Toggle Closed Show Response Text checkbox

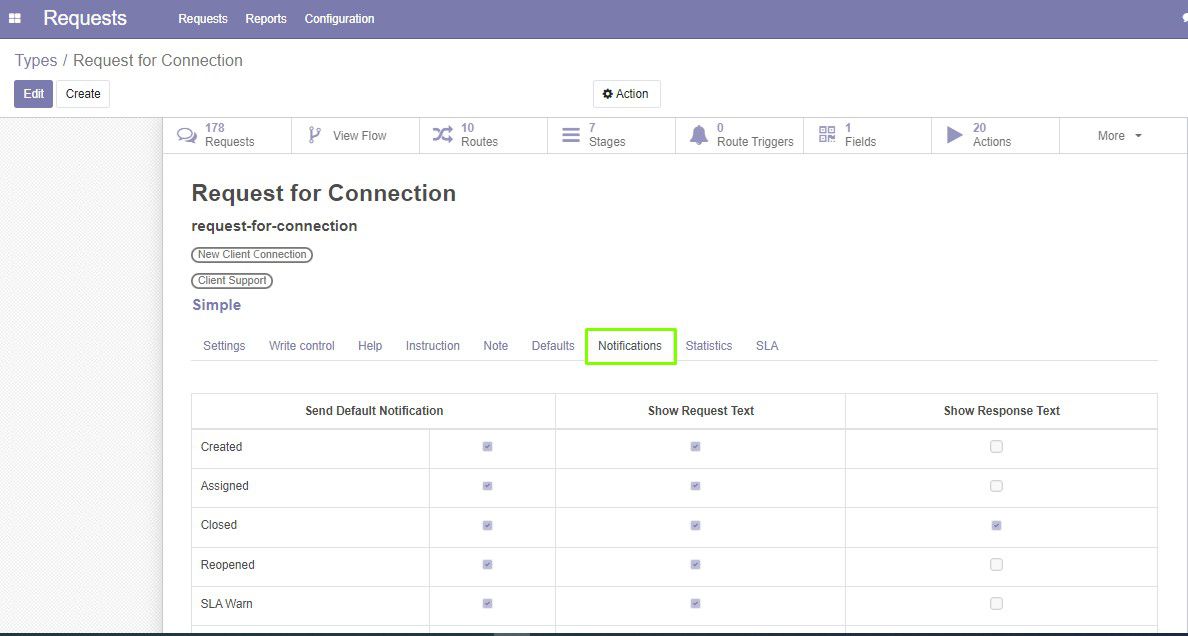click(x=996, y=525)
